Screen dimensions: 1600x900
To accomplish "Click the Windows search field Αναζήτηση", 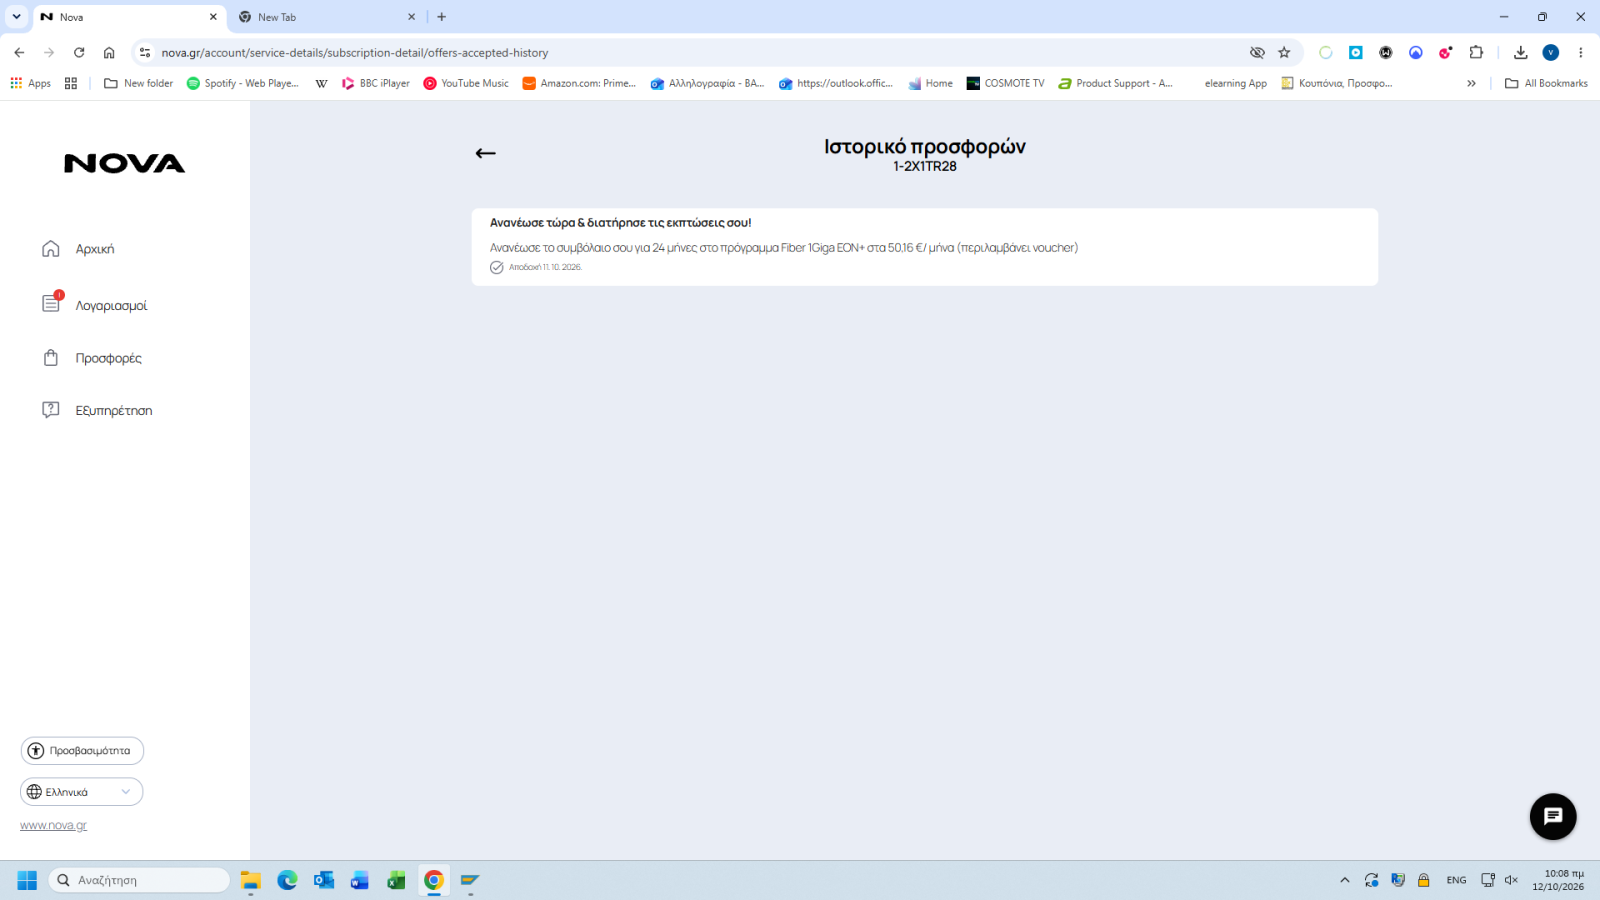I will coord(140,880).
